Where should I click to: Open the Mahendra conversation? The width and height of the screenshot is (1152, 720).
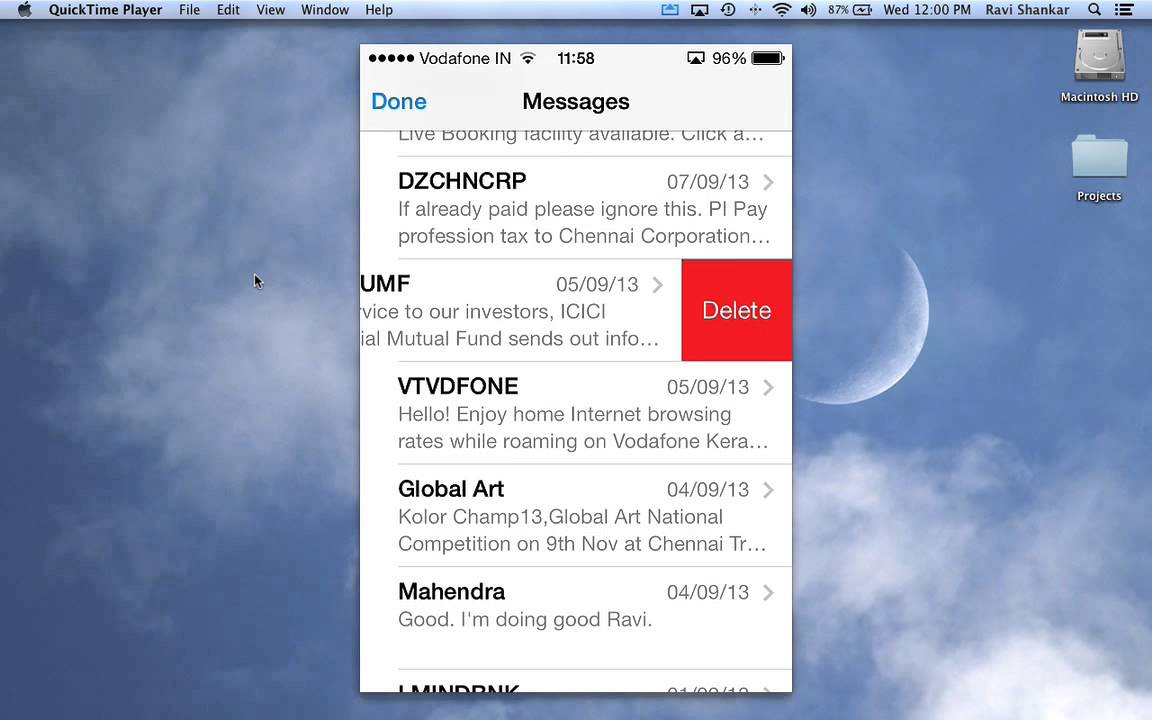(576, 618)
